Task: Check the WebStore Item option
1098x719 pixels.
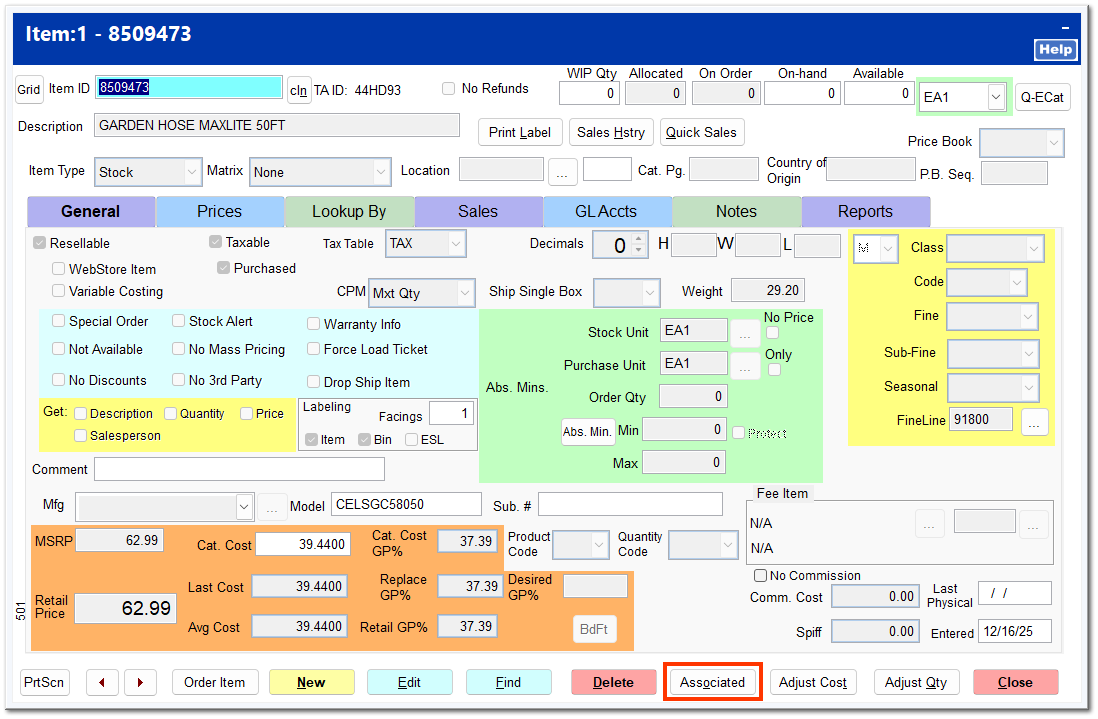Action: click(59, 269)
